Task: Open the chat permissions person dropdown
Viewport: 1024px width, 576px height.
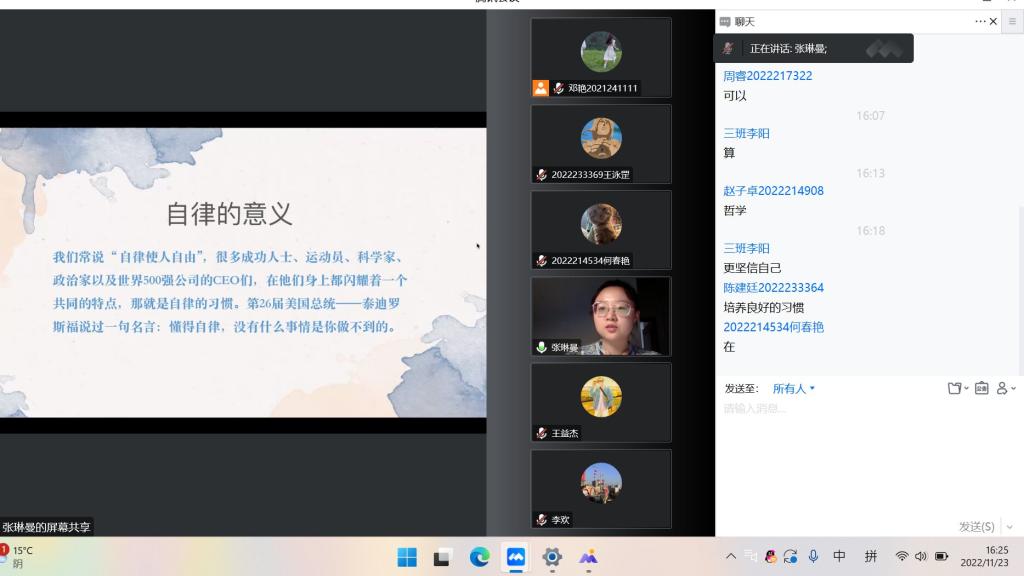Action: pos(1005,388)
